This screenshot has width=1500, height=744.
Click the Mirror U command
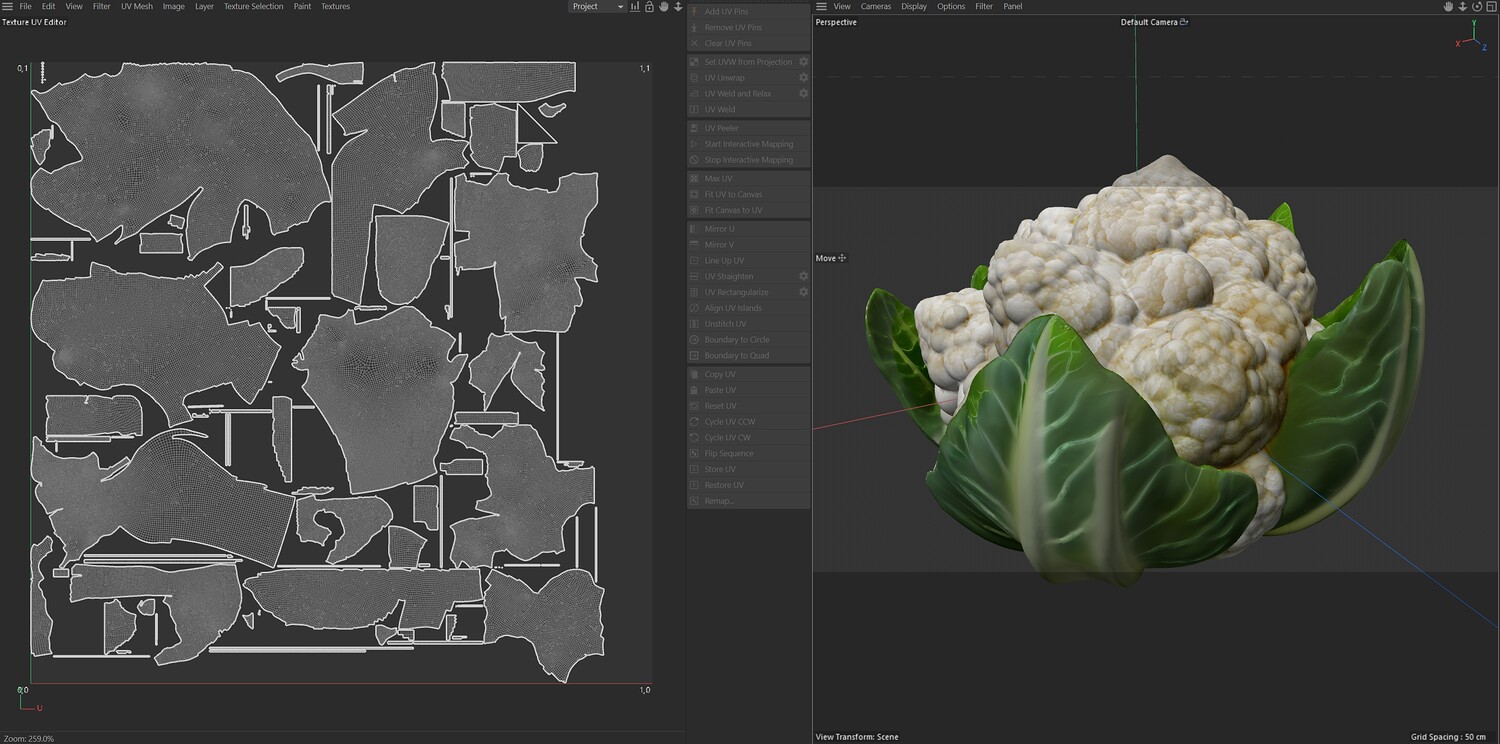click(x=748, y=229)
